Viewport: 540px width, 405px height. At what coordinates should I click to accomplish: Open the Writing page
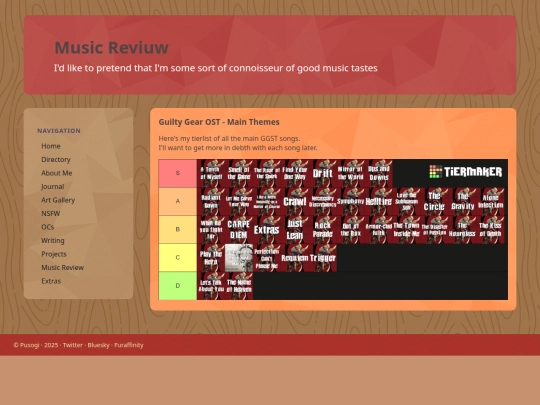(53, 240)
